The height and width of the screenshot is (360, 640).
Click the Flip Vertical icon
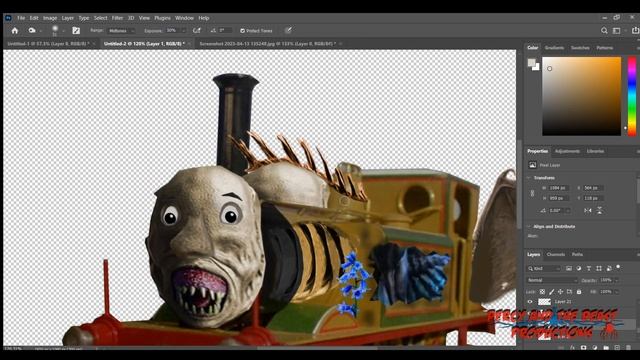pyautogui.click(x=599, y=211)
